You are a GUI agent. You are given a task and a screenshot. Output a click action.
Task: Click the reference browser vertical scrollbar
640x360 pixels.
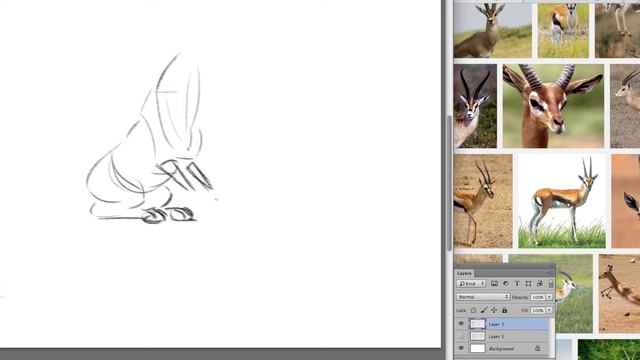pyautogui.click(x=449, y=183)
